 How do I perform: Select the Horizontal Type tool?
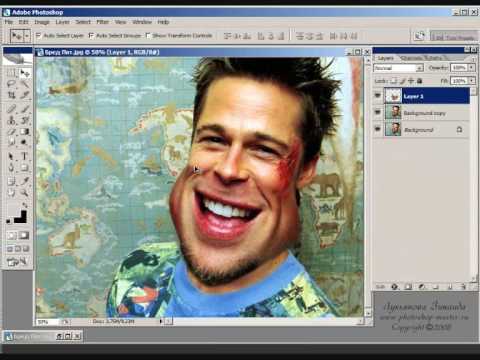(24, 156)
